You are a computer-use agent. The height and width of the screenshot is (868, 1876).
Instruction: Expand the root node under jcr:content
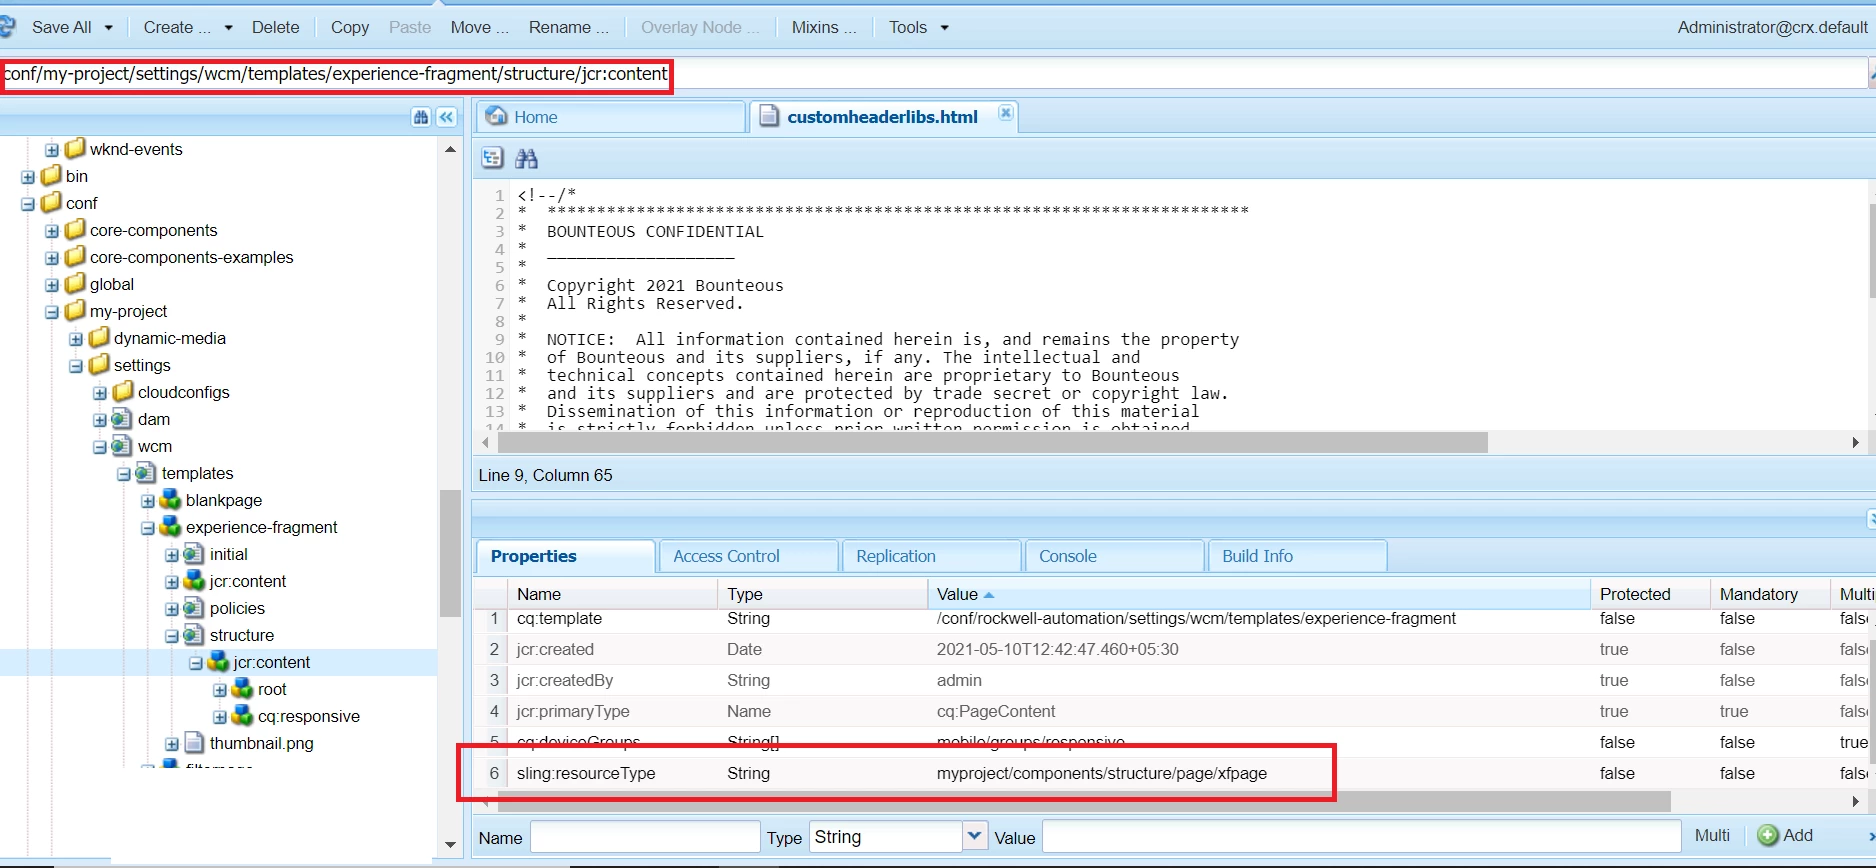coord(220,690)
